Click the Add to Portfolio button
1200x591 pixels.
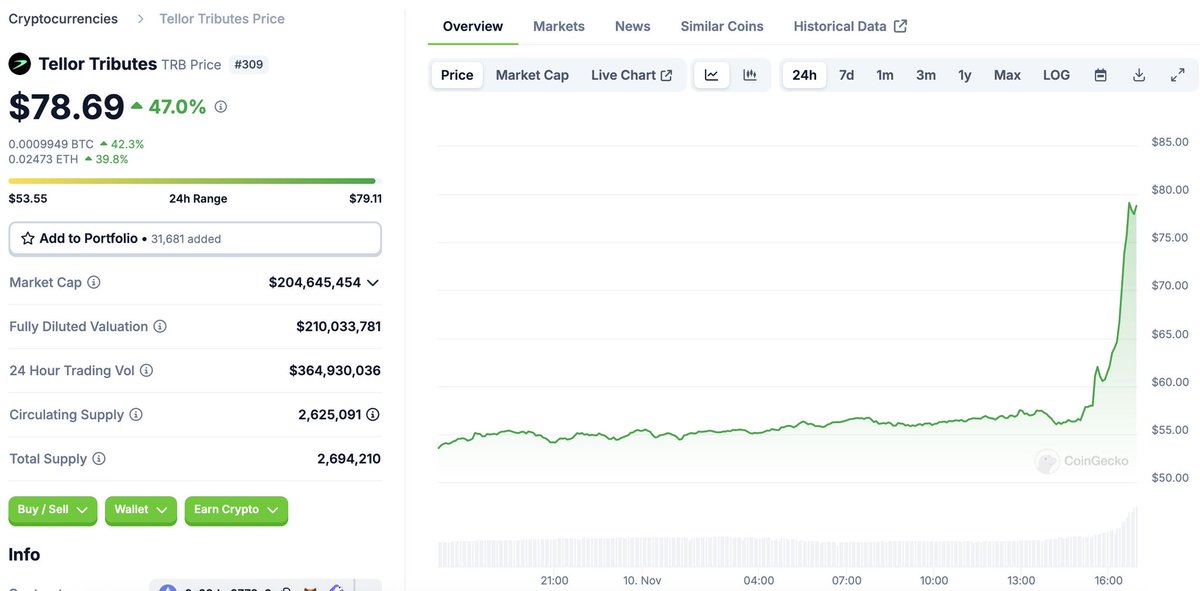coord(195,239)
